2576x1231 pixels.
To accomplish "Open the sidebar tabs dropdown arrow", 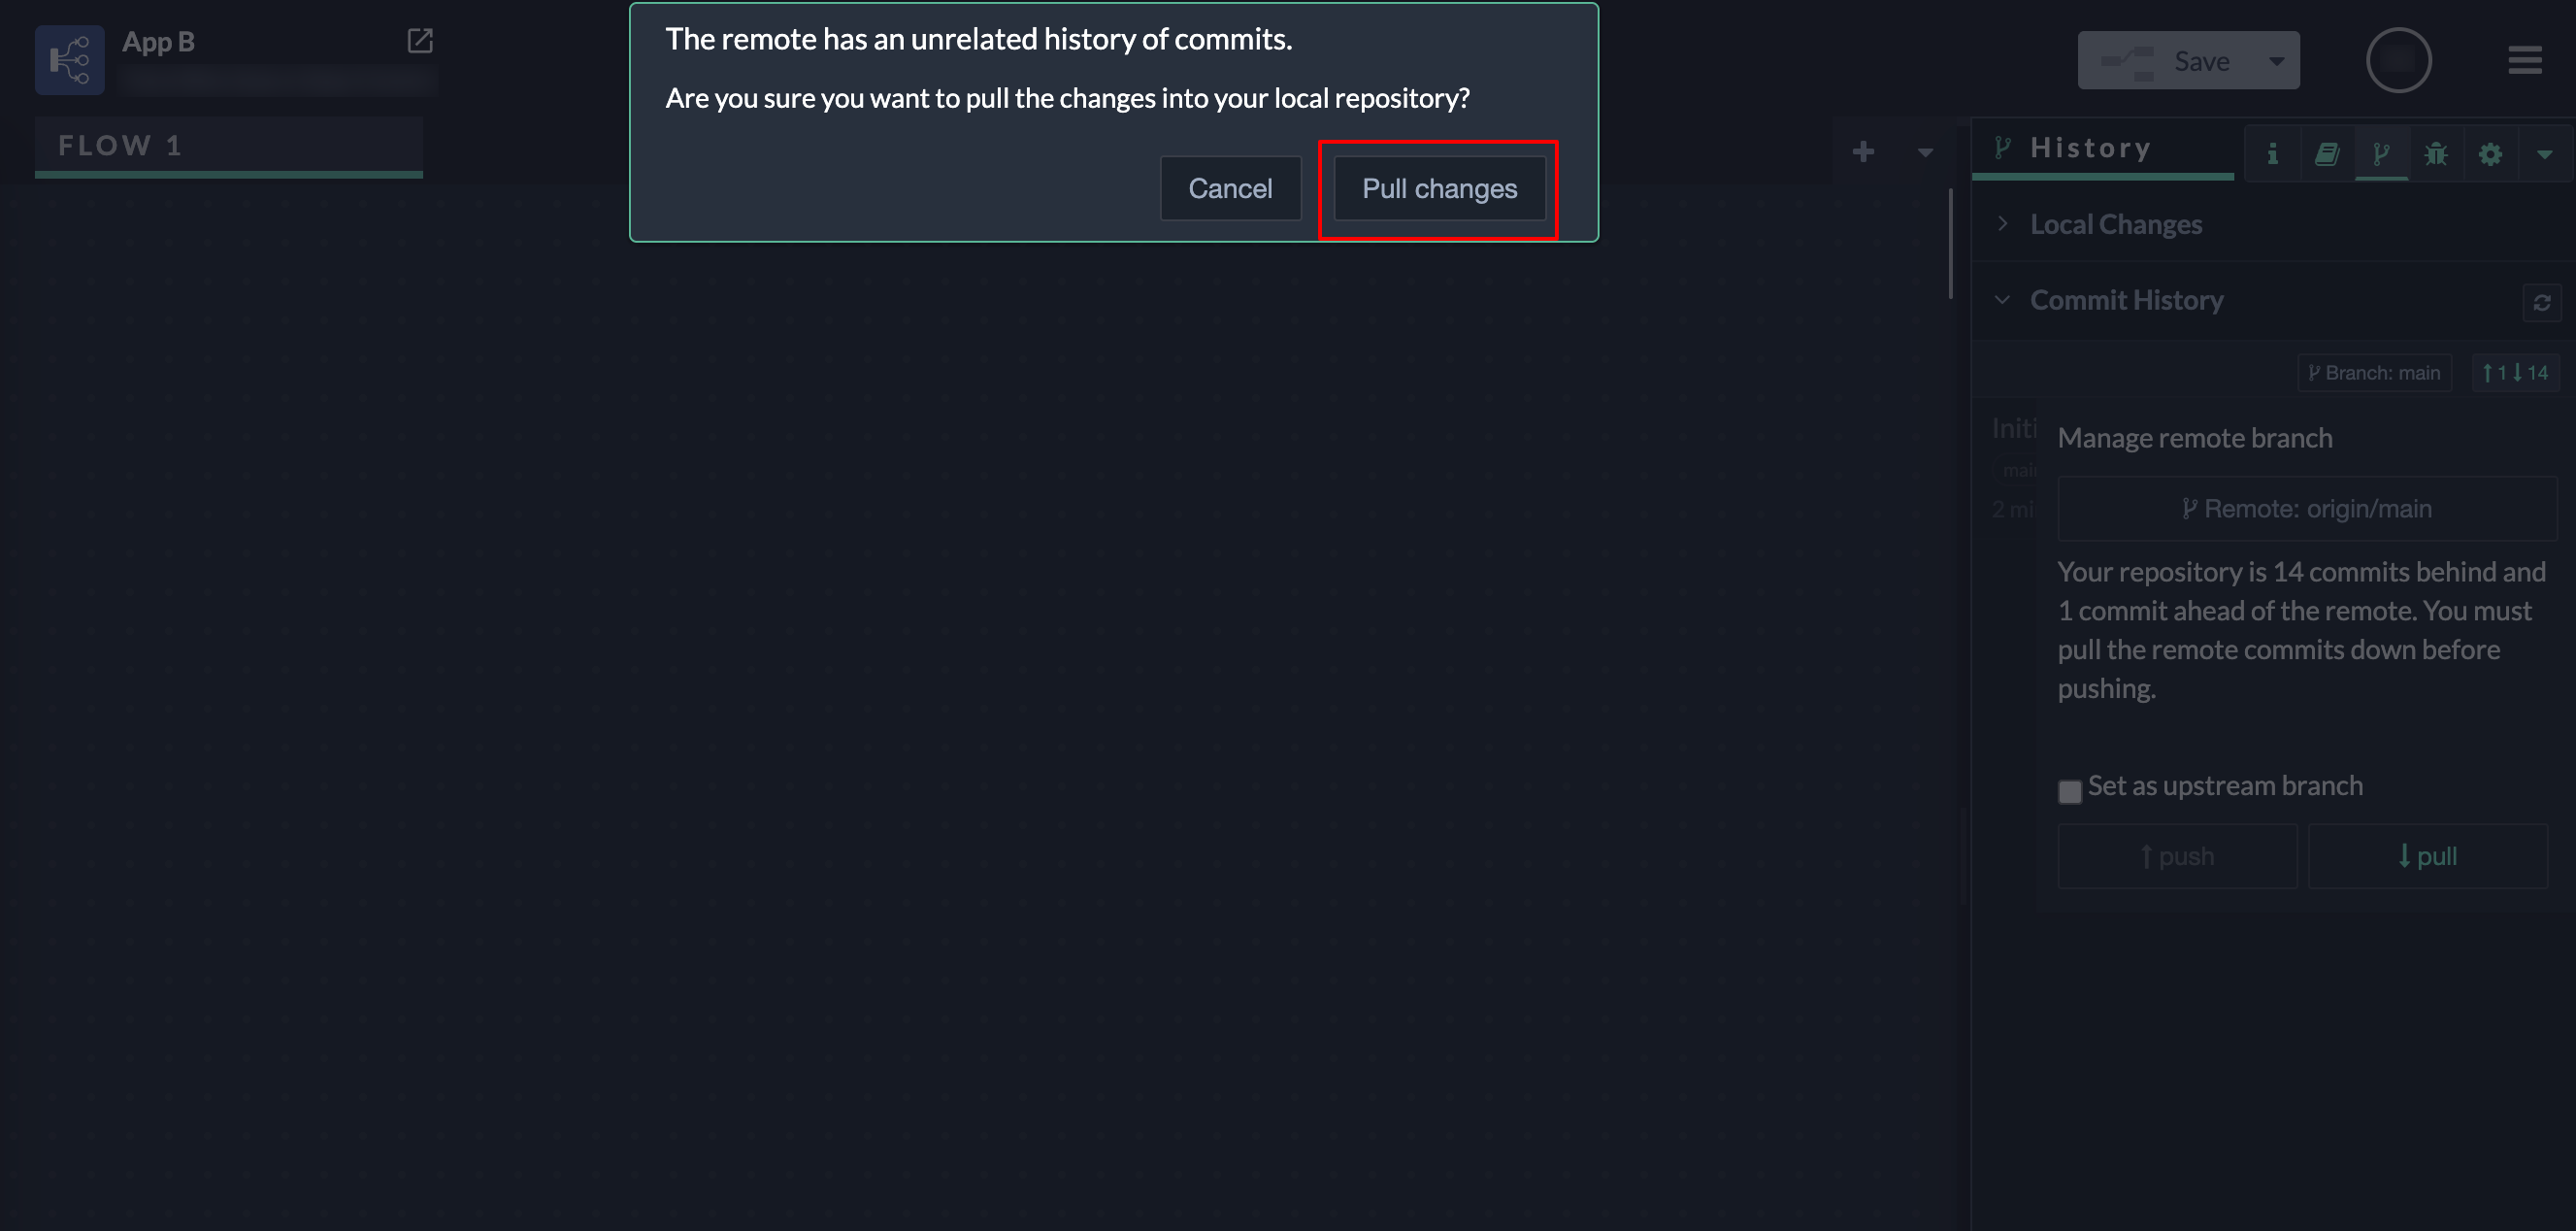I will coord(2544,154).
